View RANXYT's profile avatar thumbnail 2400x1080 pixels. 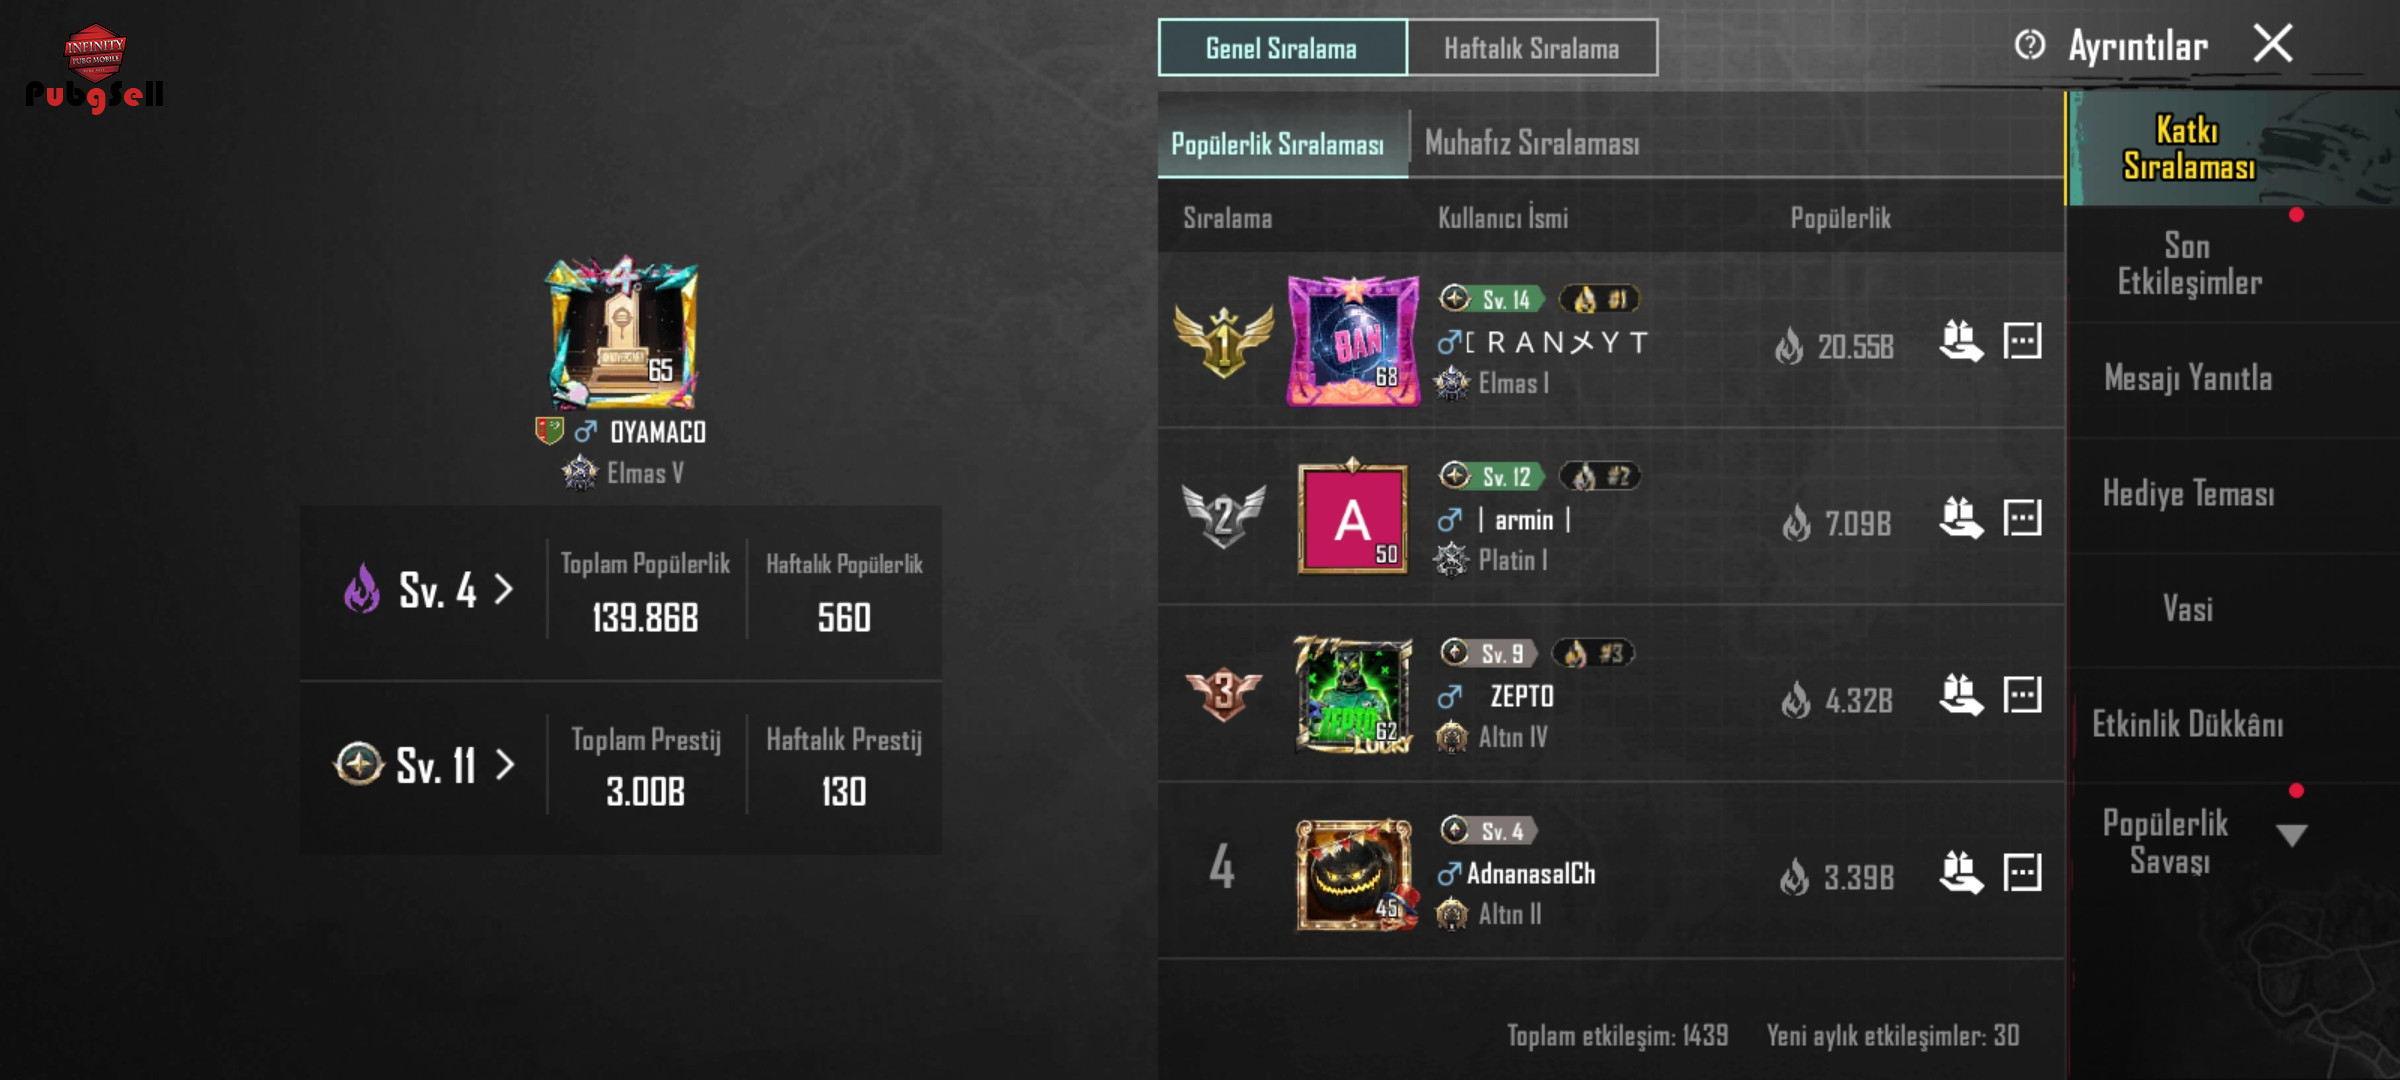click(x=1353, y=341)
